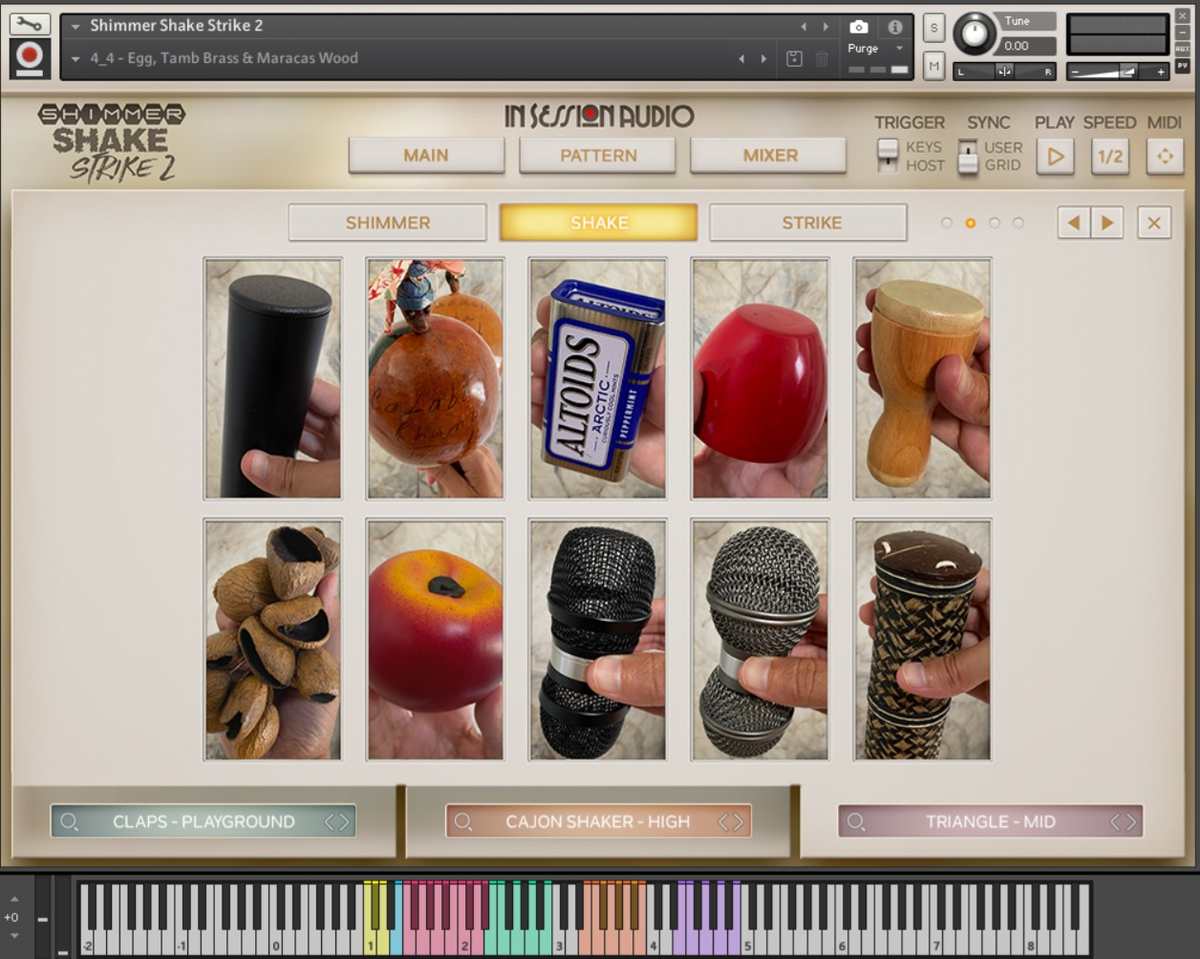Switch to the SHAKE category
The height and width of the screenshot is (959, 1200).
coord(599,223)
